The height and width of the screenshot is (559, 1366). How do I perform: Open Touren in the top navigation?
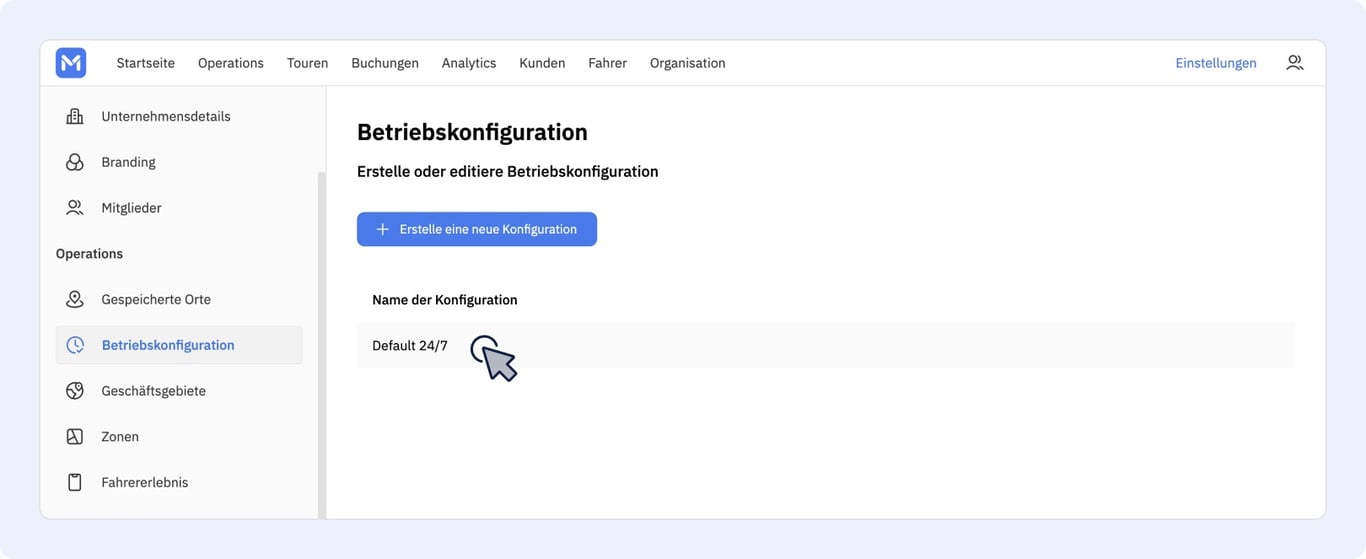coord(307,63)
